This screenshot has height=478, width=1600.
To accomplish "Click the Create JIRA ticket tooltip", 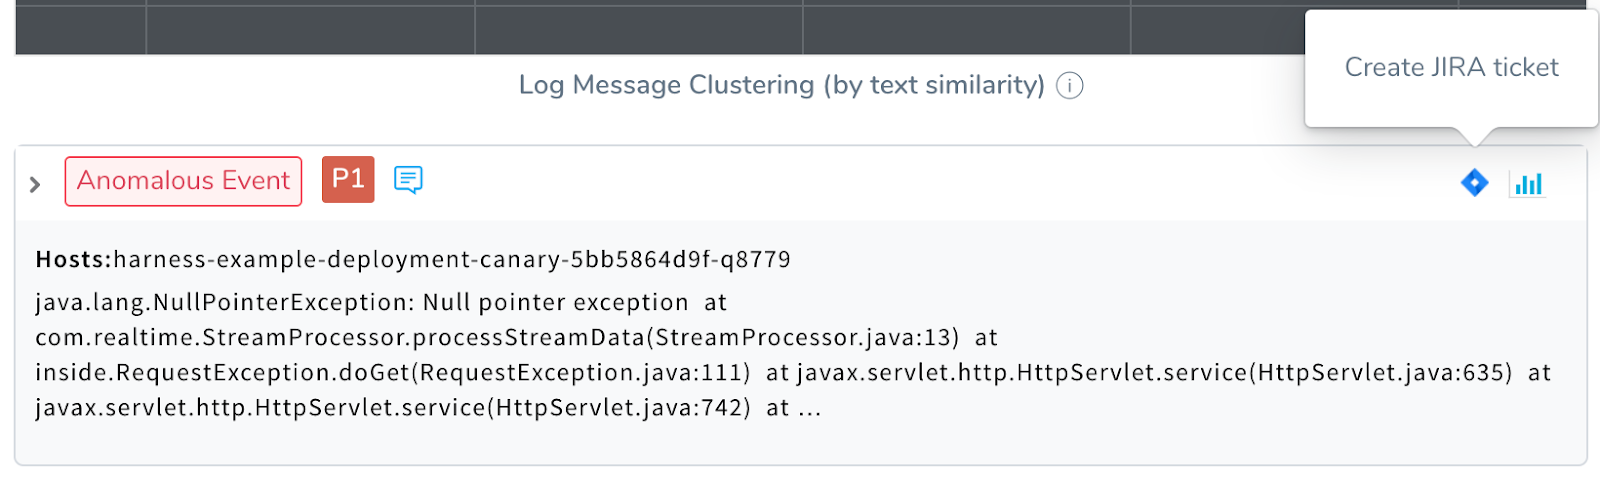I will coord(1451,68).
